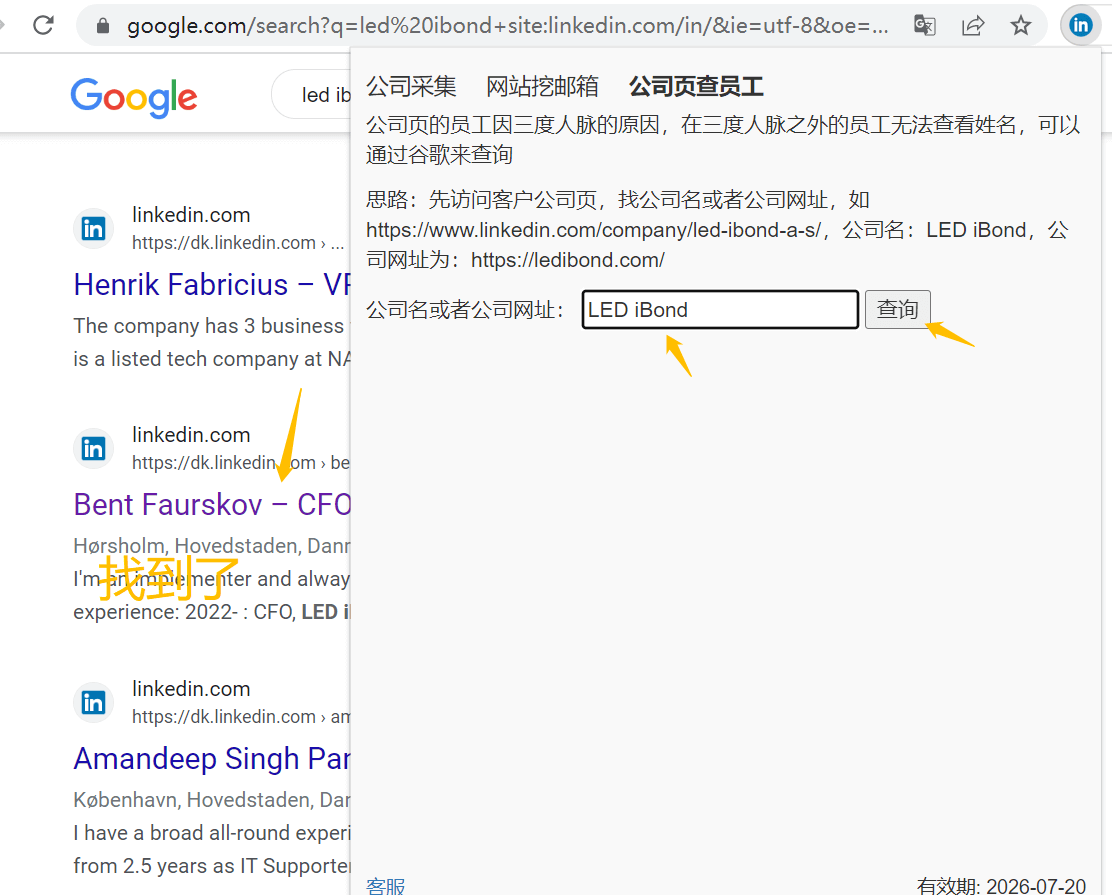
Task: Open the Bent Faurskov CFO result
Action: pos(212,504)
